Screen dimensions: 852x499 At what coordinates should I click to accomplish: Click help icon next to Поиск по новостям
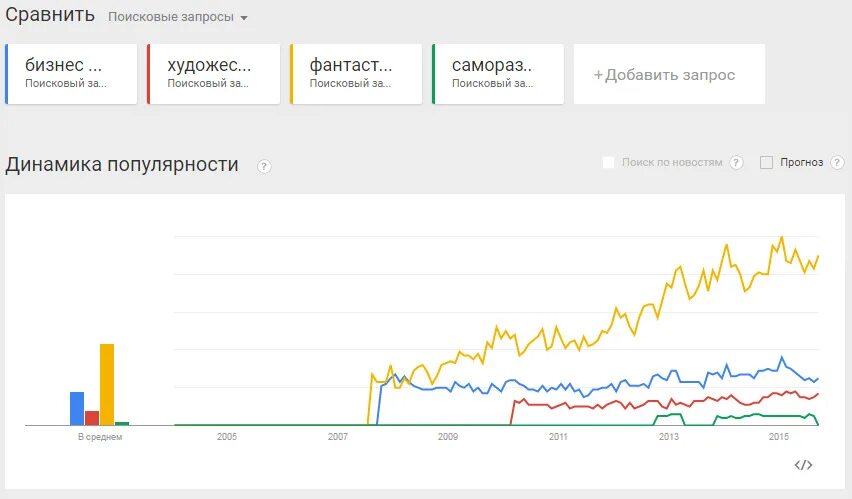[x=736, y=162]
